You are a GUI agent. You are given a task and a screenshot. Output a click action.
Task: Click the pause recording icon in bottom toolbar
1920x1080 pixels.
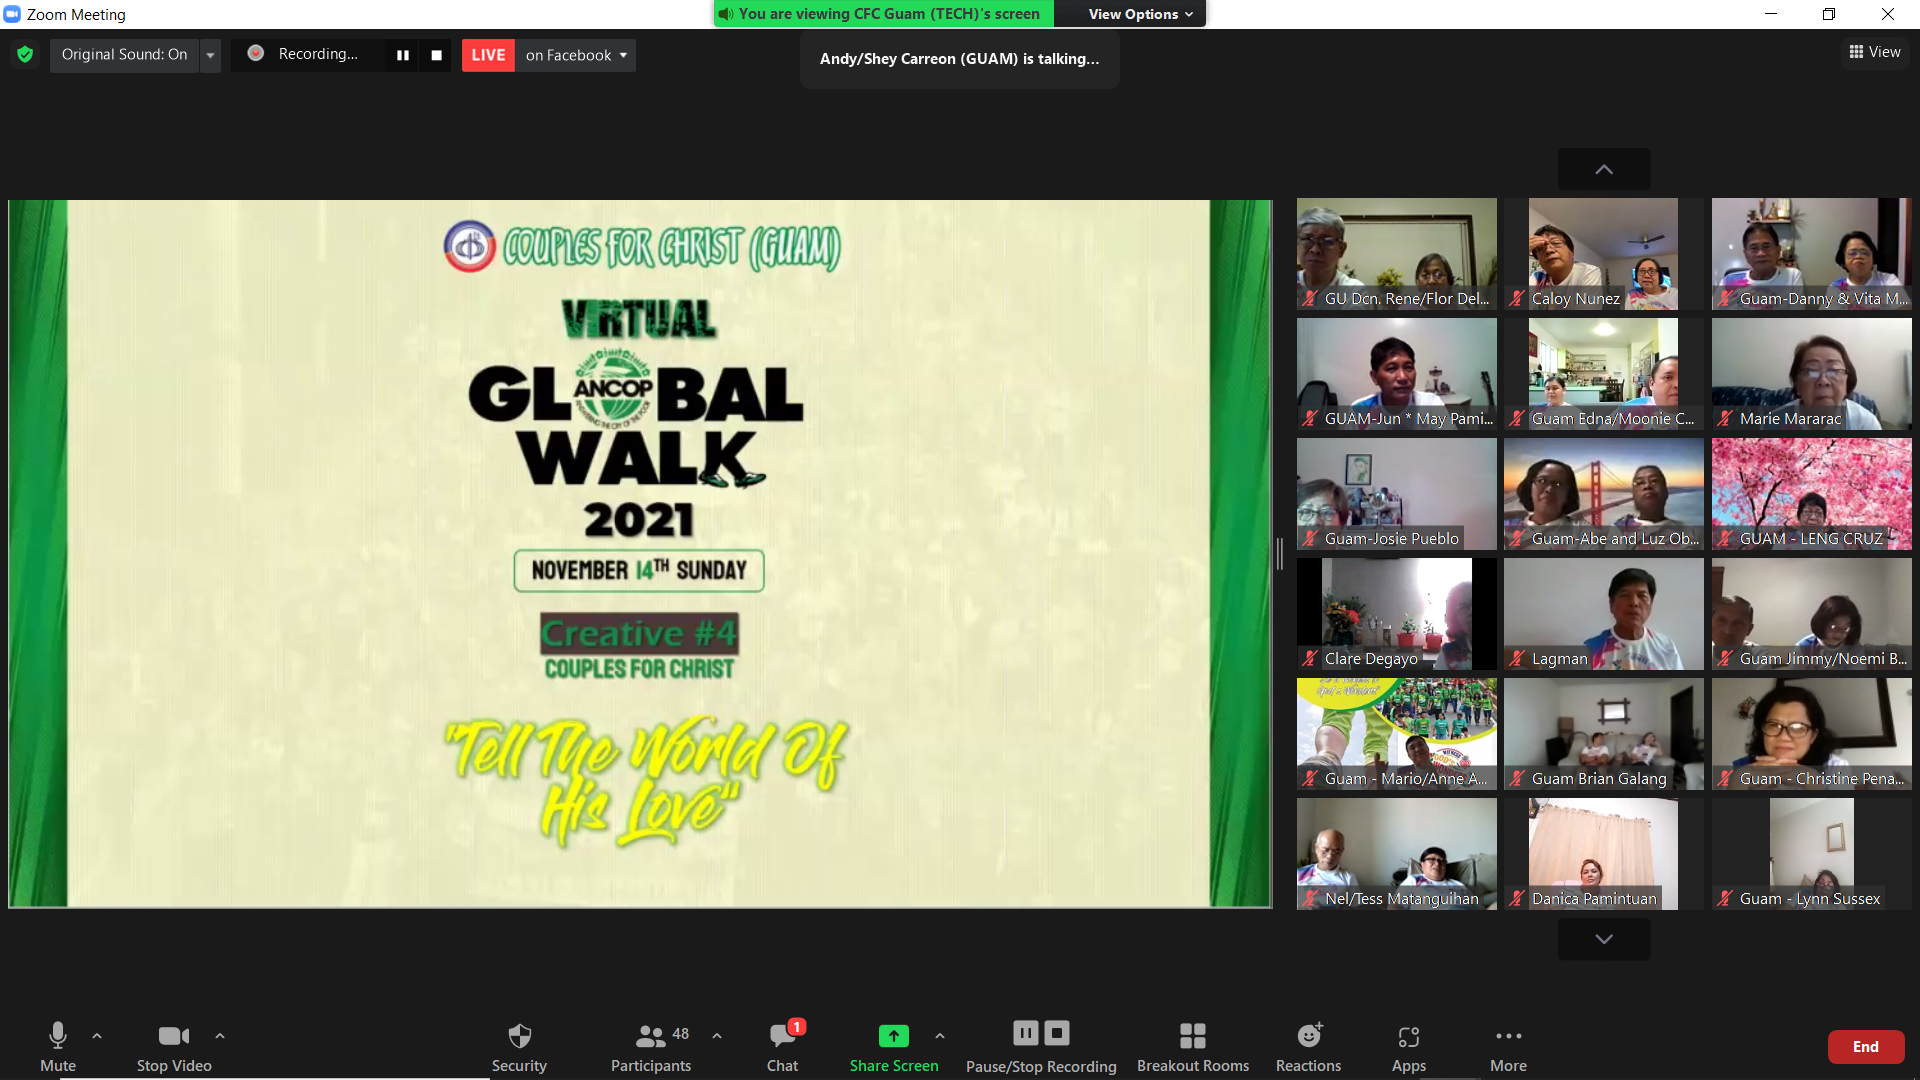[x=1025, y=1033]
